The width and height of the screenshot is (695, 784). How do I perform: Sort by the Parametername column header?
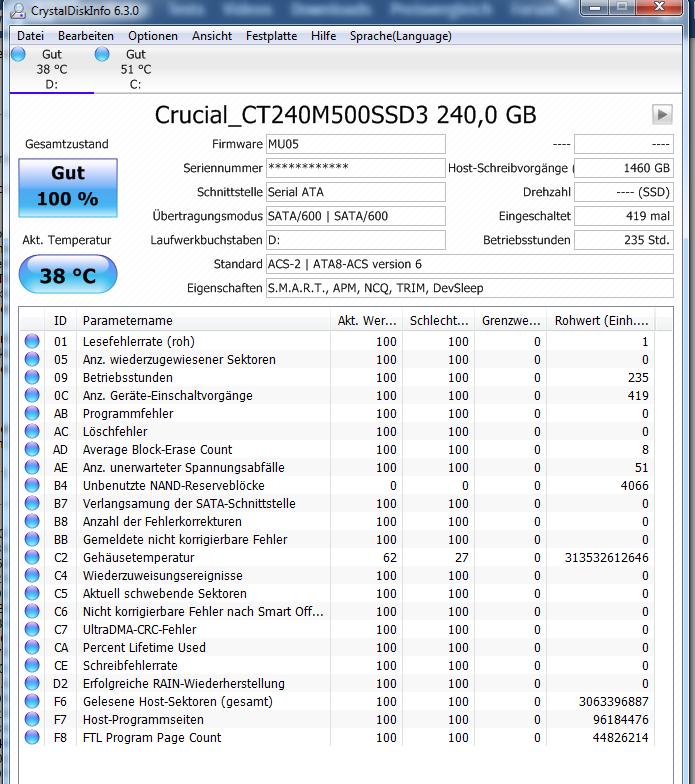pyautogui.click(x=203, y=320)
